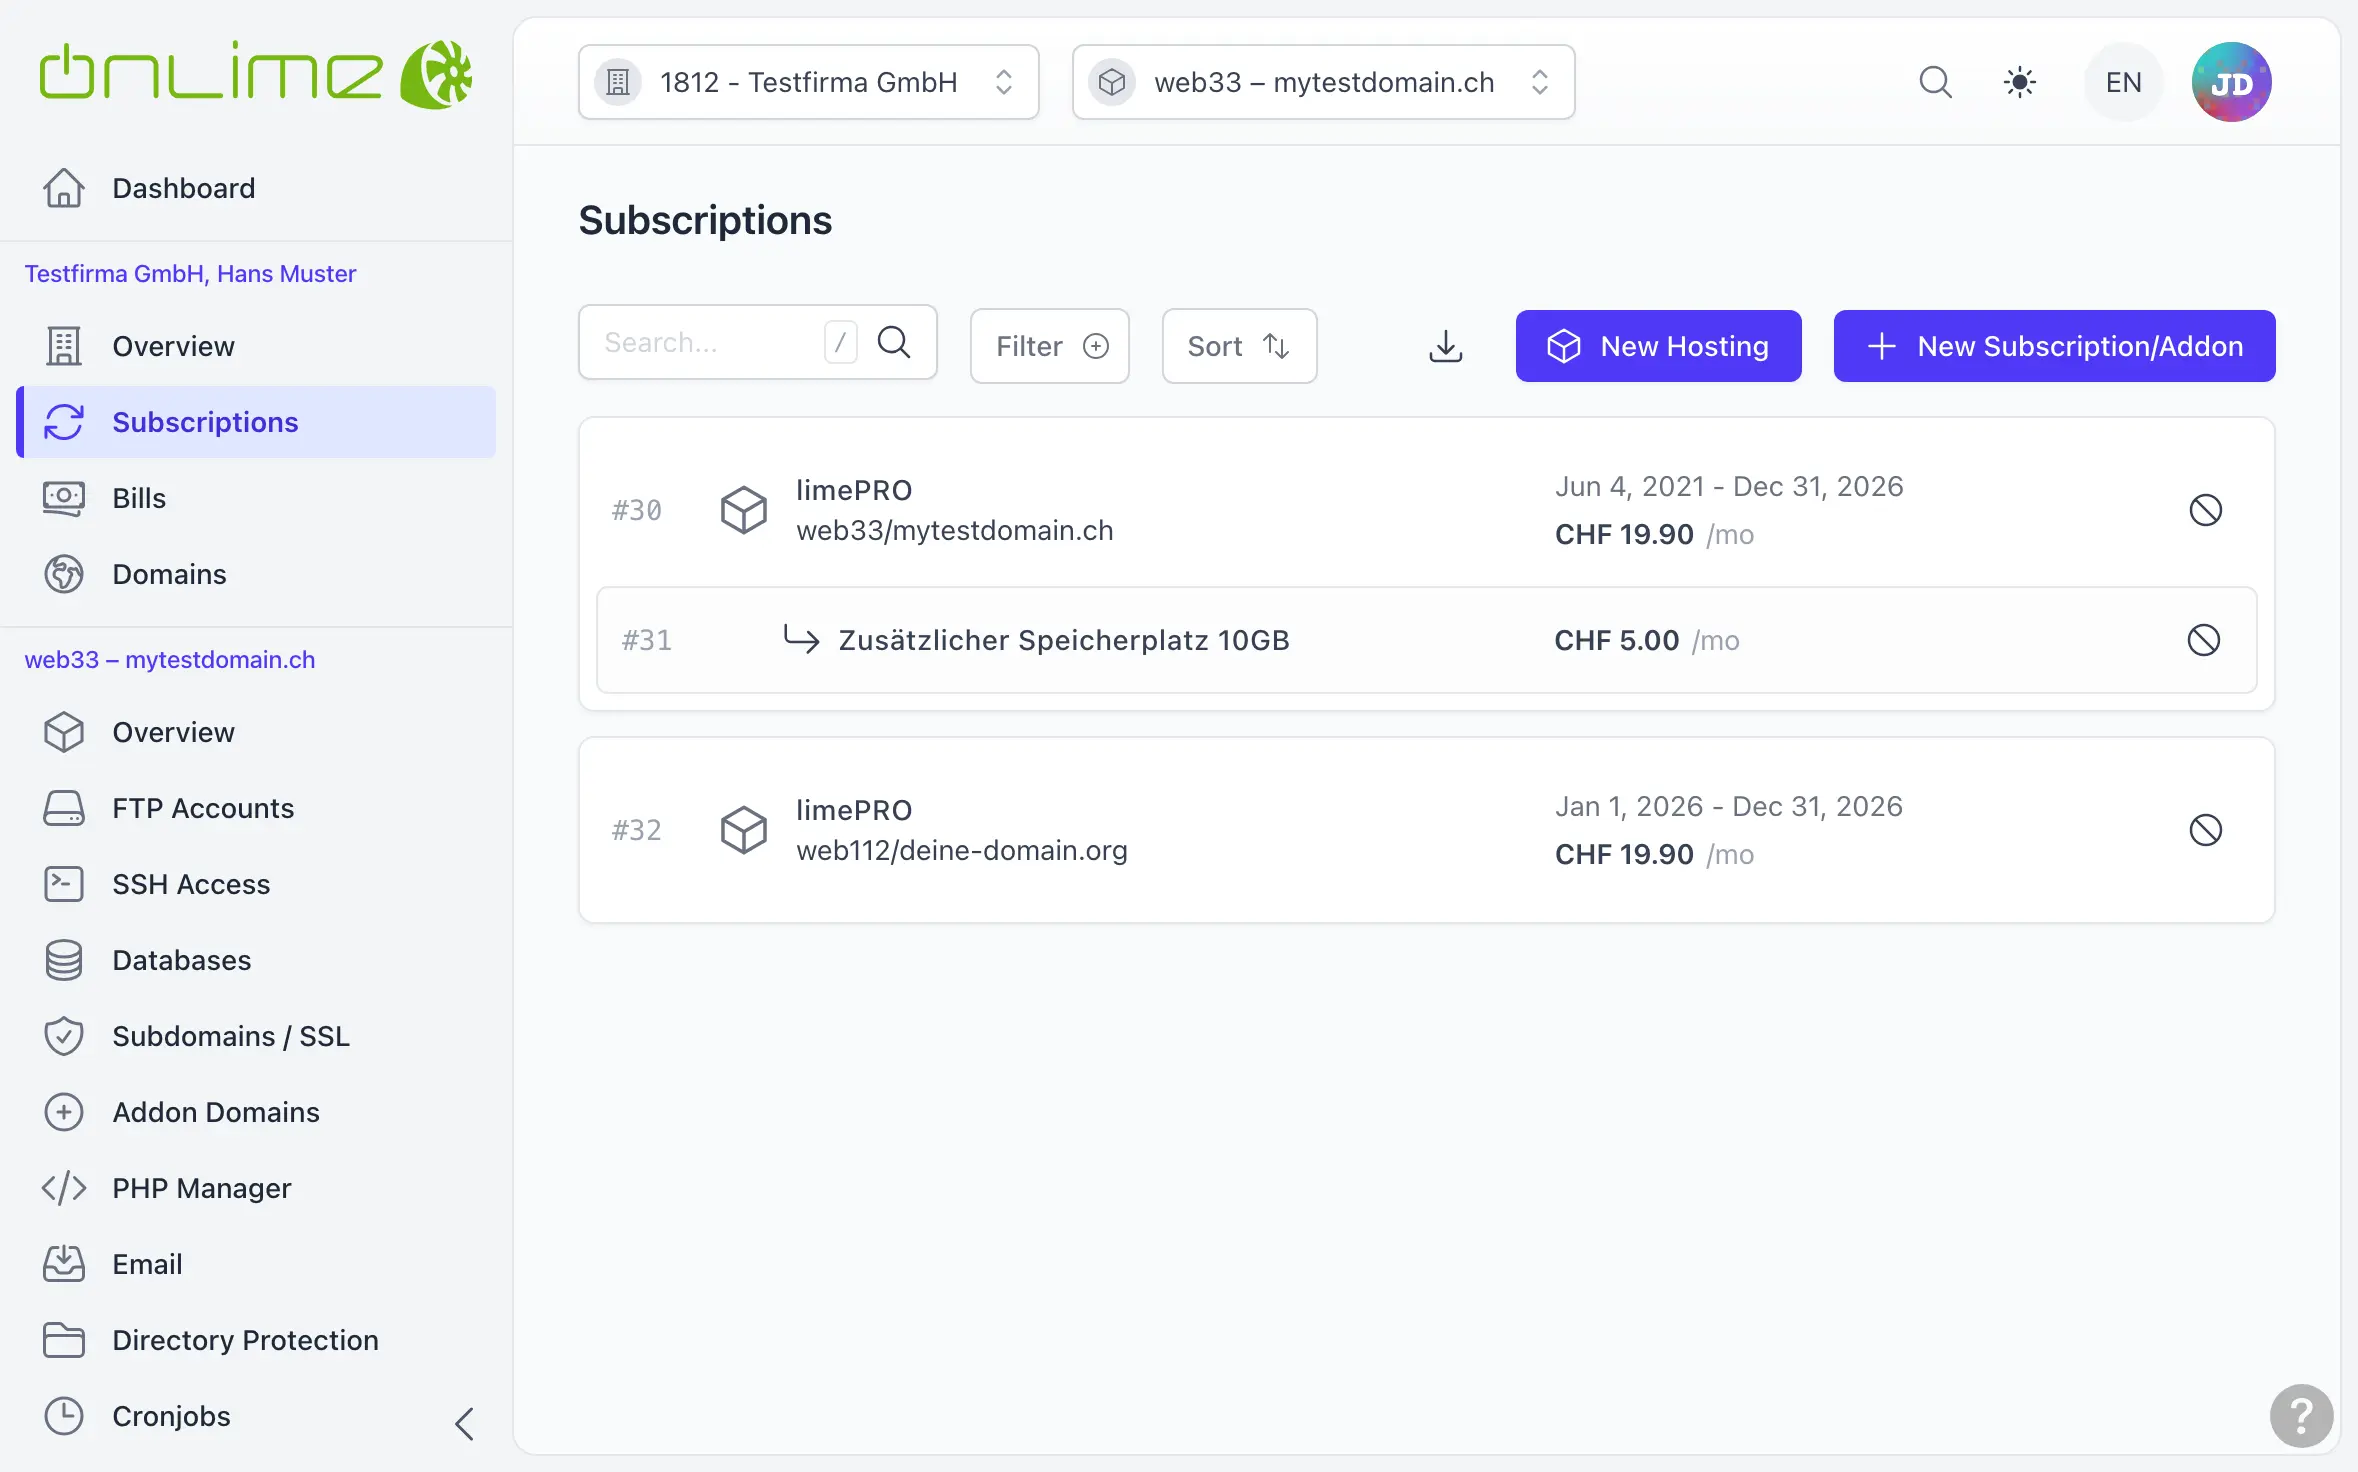This screenshot has width=2358, height=1472.
Task: Click the cube icon in hosting selector
Action: [x=1111, y=82]
